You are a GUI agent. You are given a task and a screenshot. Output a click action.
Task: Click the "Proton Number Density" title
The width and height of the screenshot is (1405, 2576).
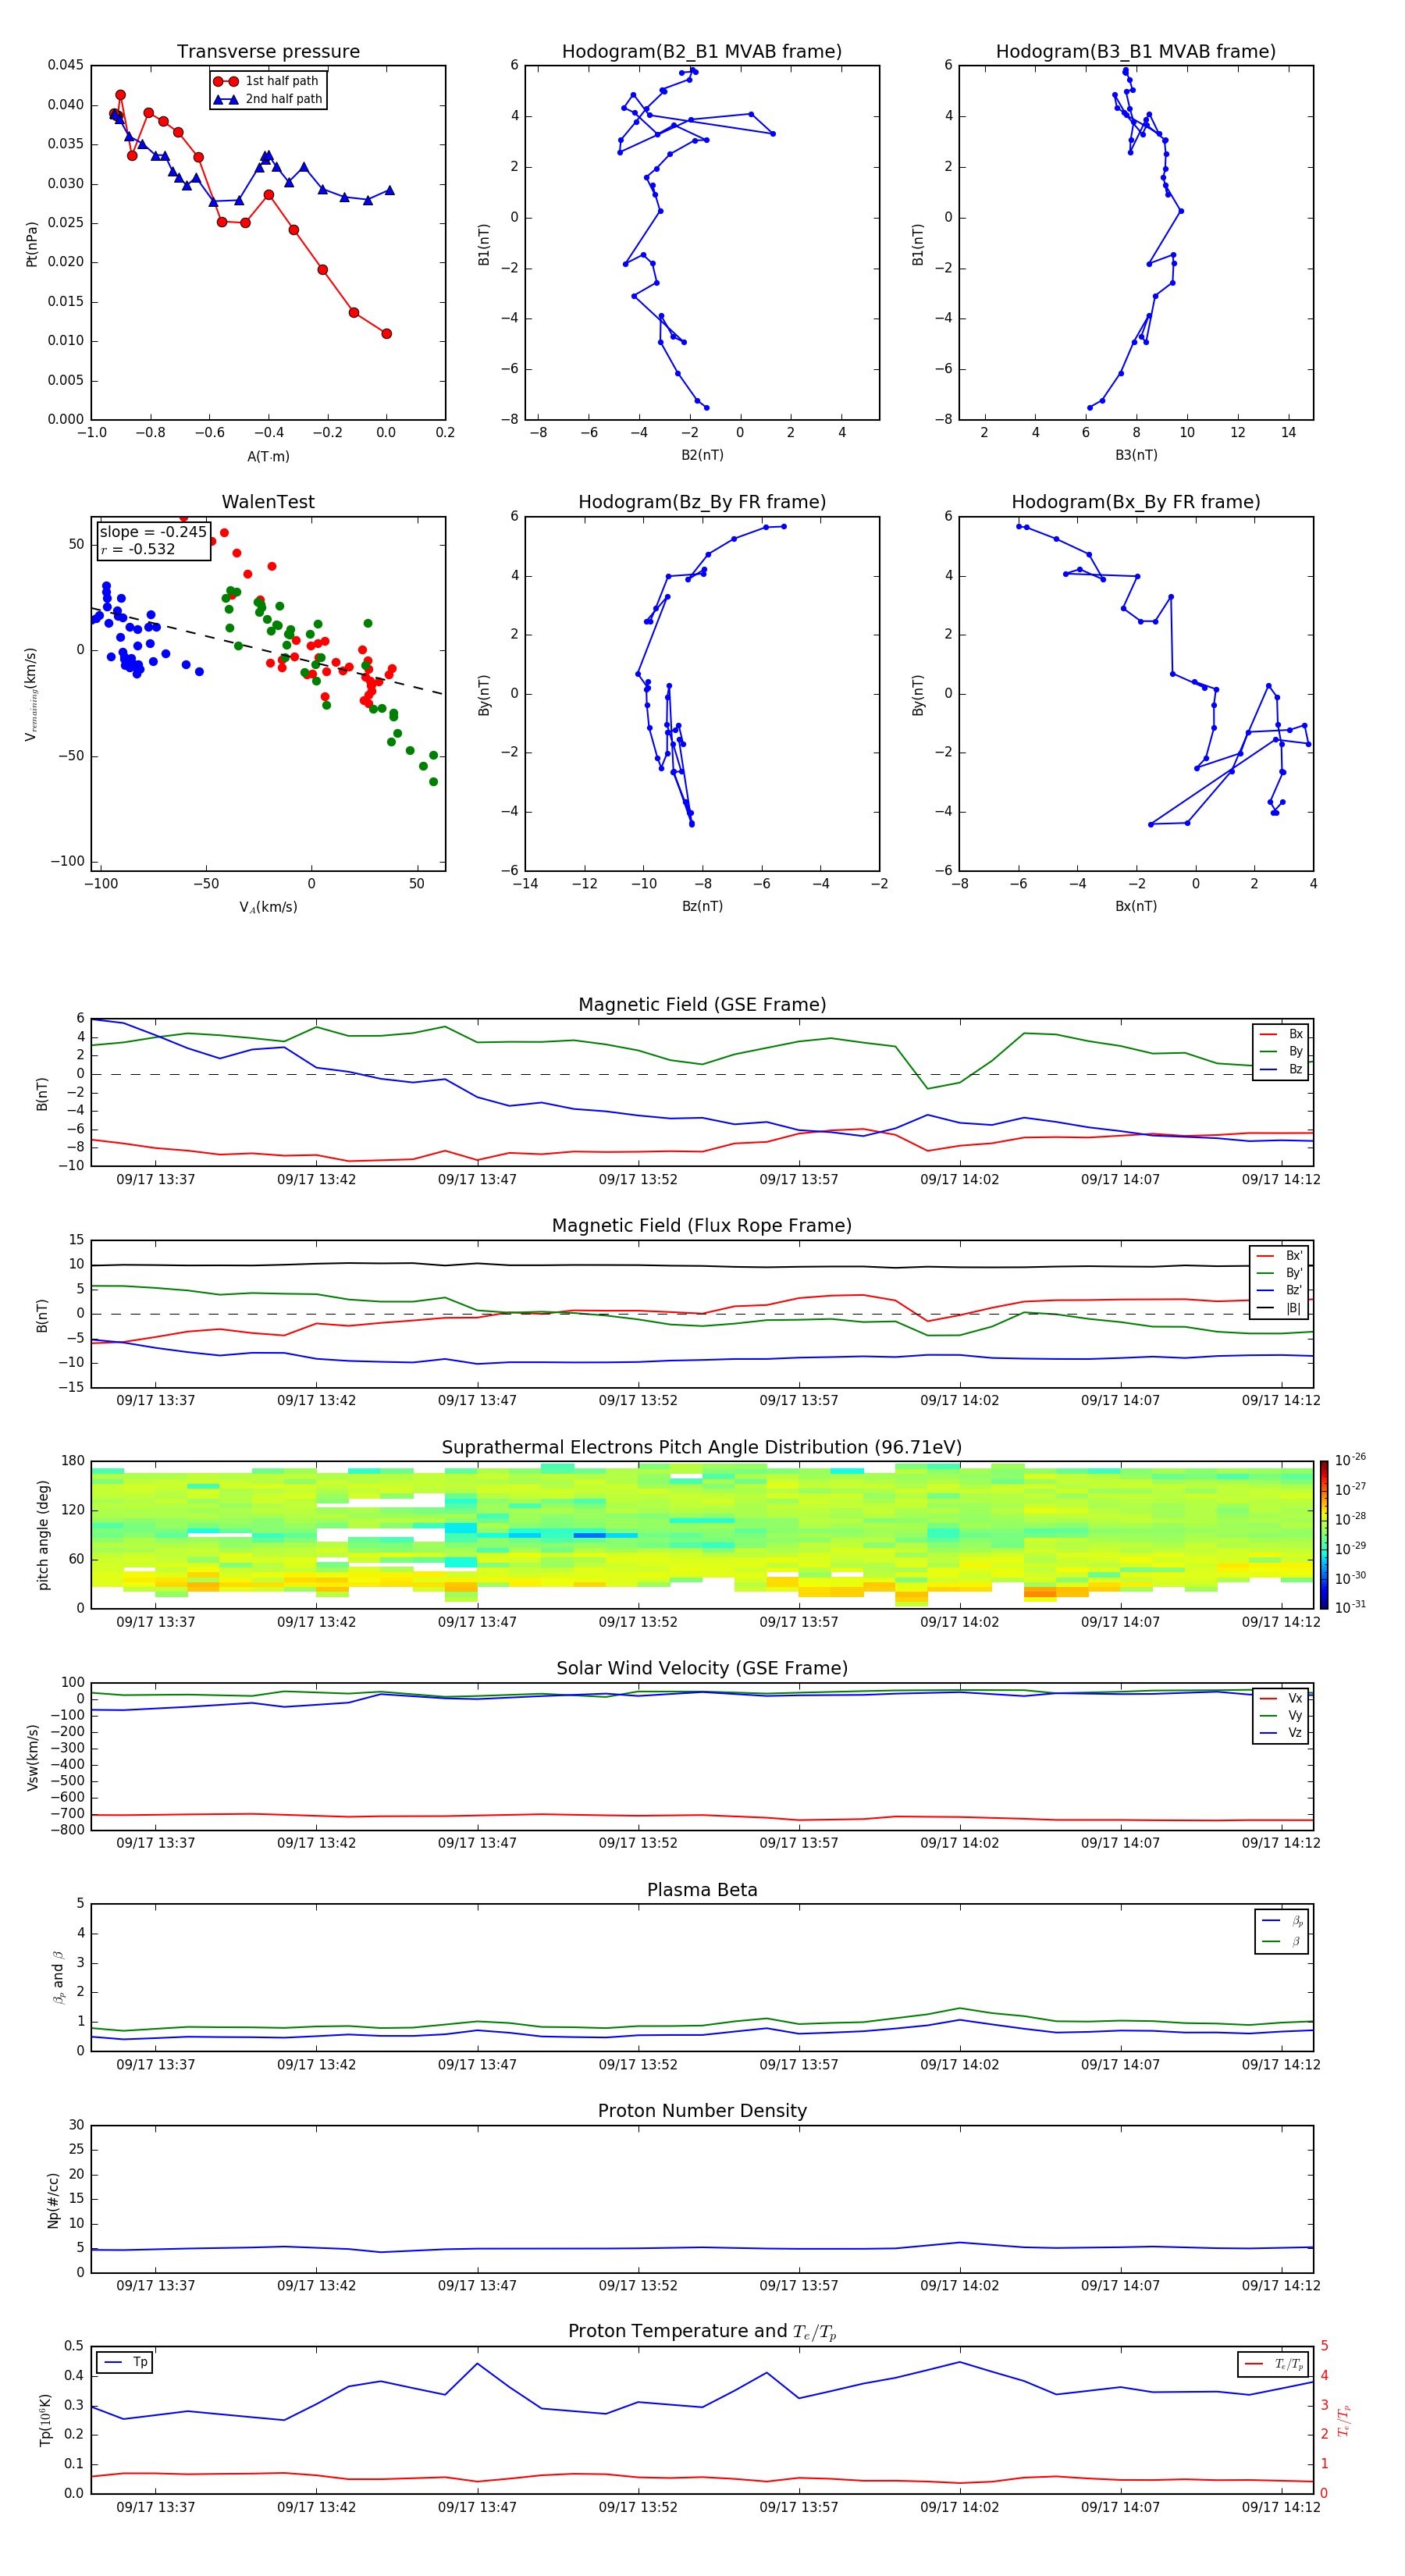[702, 2111]
